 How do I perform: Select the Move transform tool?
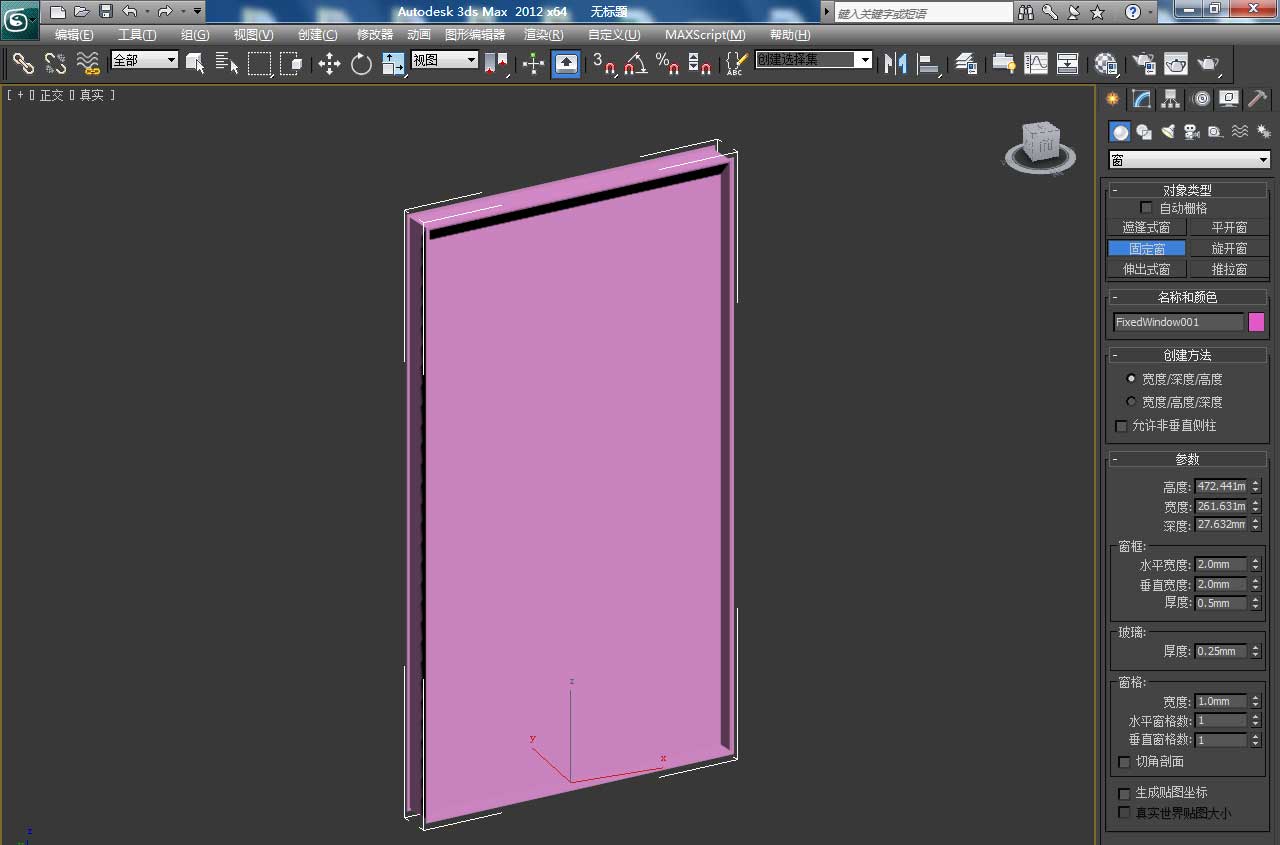click(x=329, y=64)
